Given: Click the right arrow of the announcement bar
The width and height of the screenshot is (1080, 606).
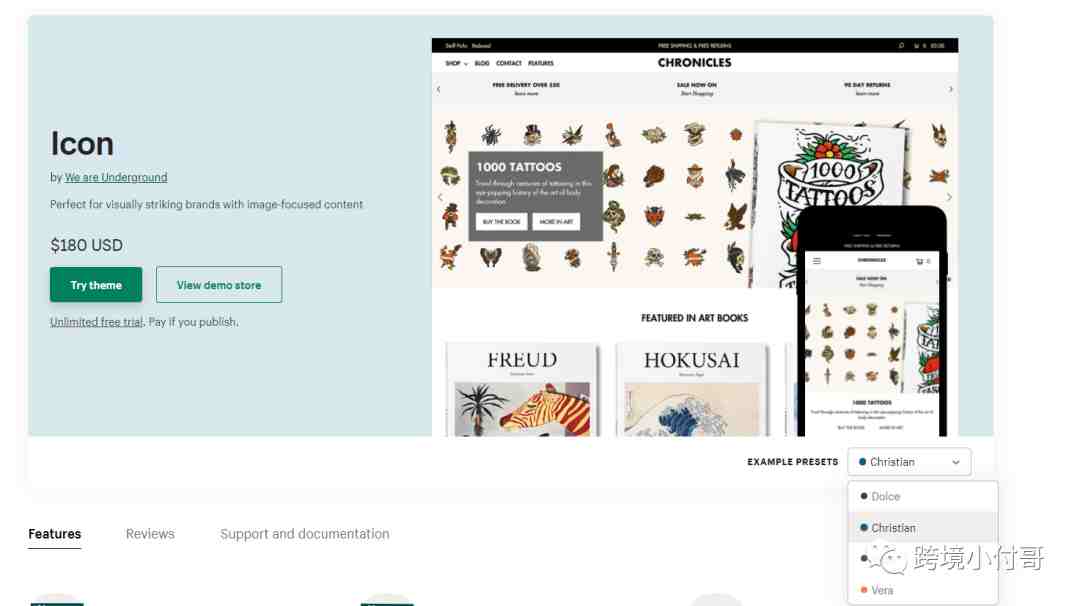Looking at the screenshot, I should click(x=951, y=89).
